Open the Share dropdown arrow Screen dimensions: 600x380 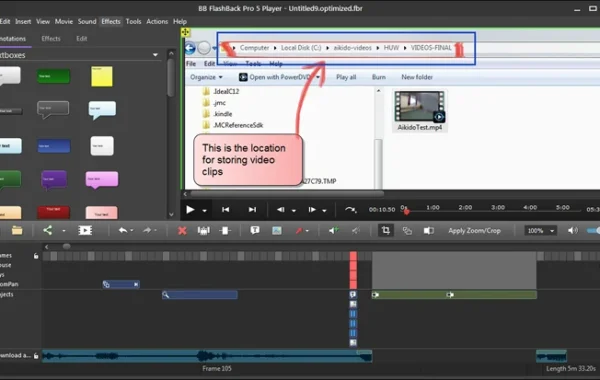[64, 231]
